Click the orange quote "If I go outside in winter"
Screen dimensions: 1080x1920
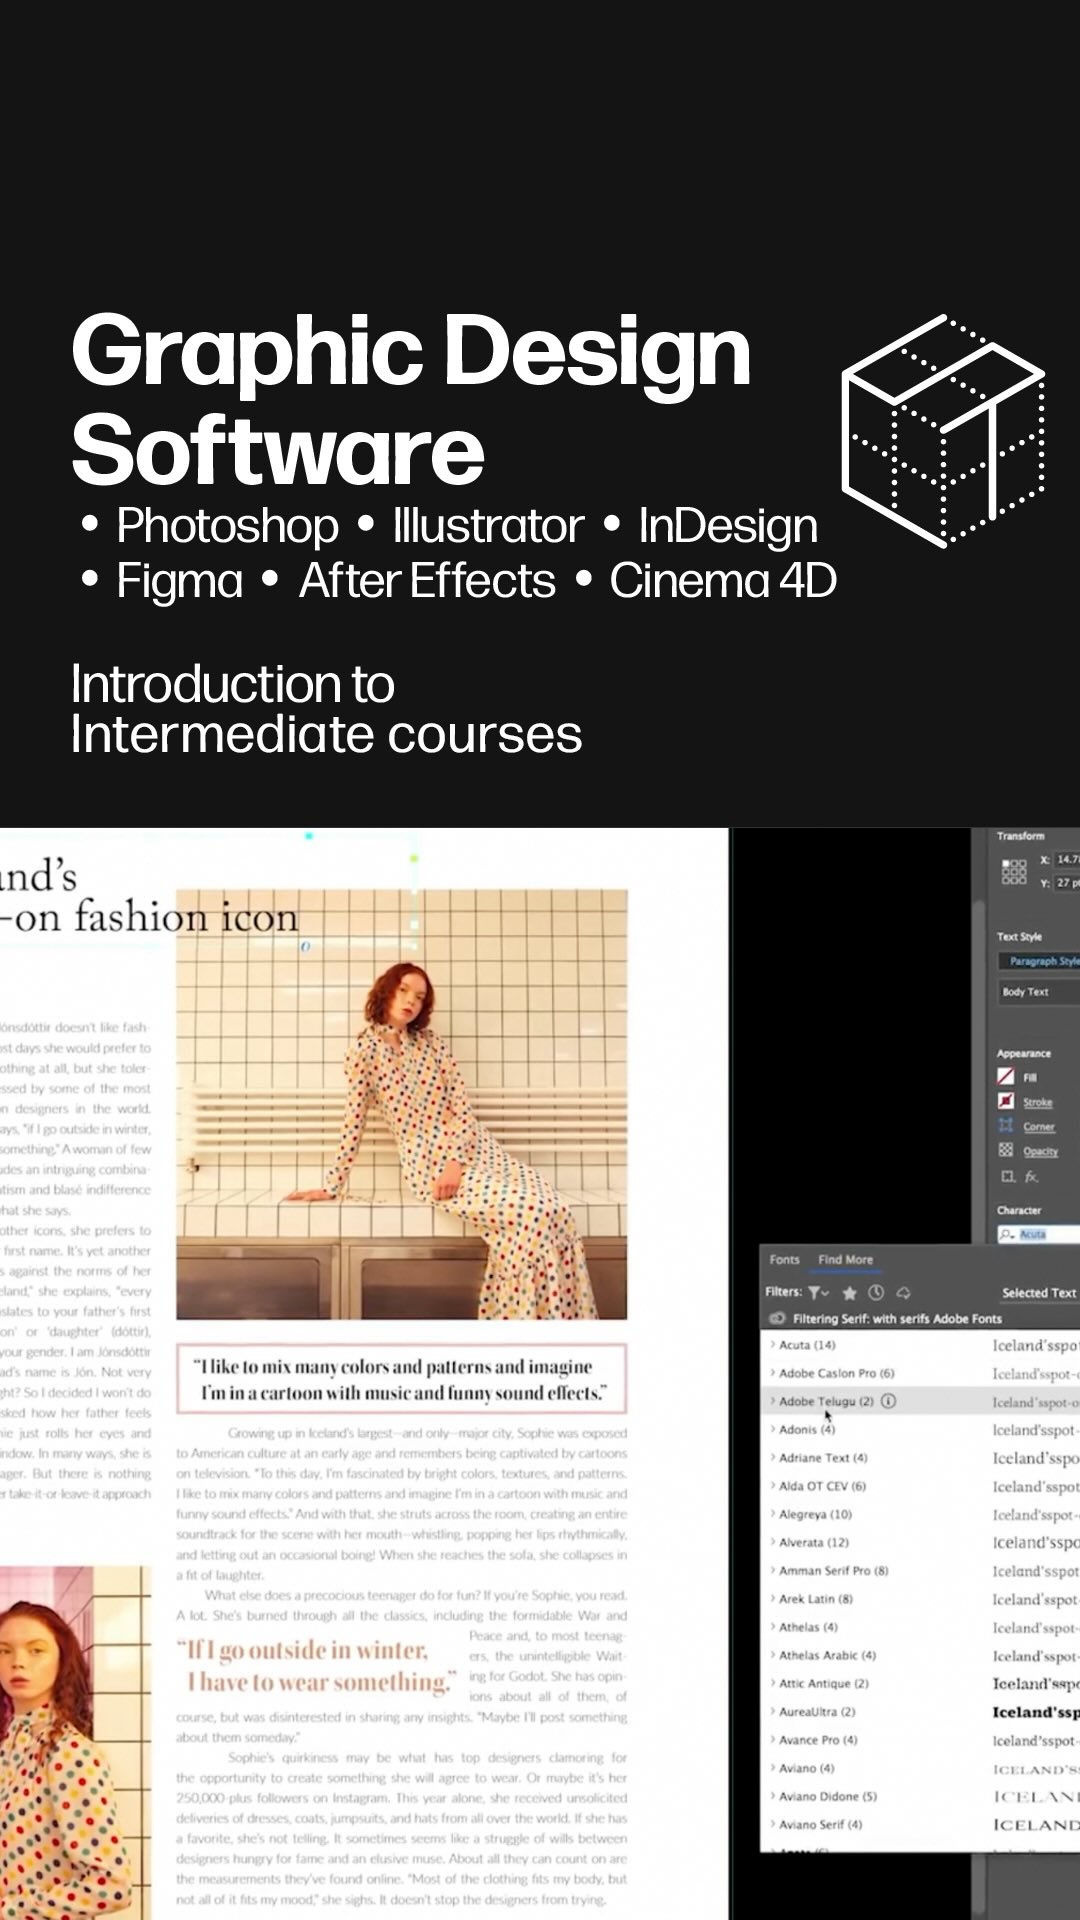coord(316,1666)
